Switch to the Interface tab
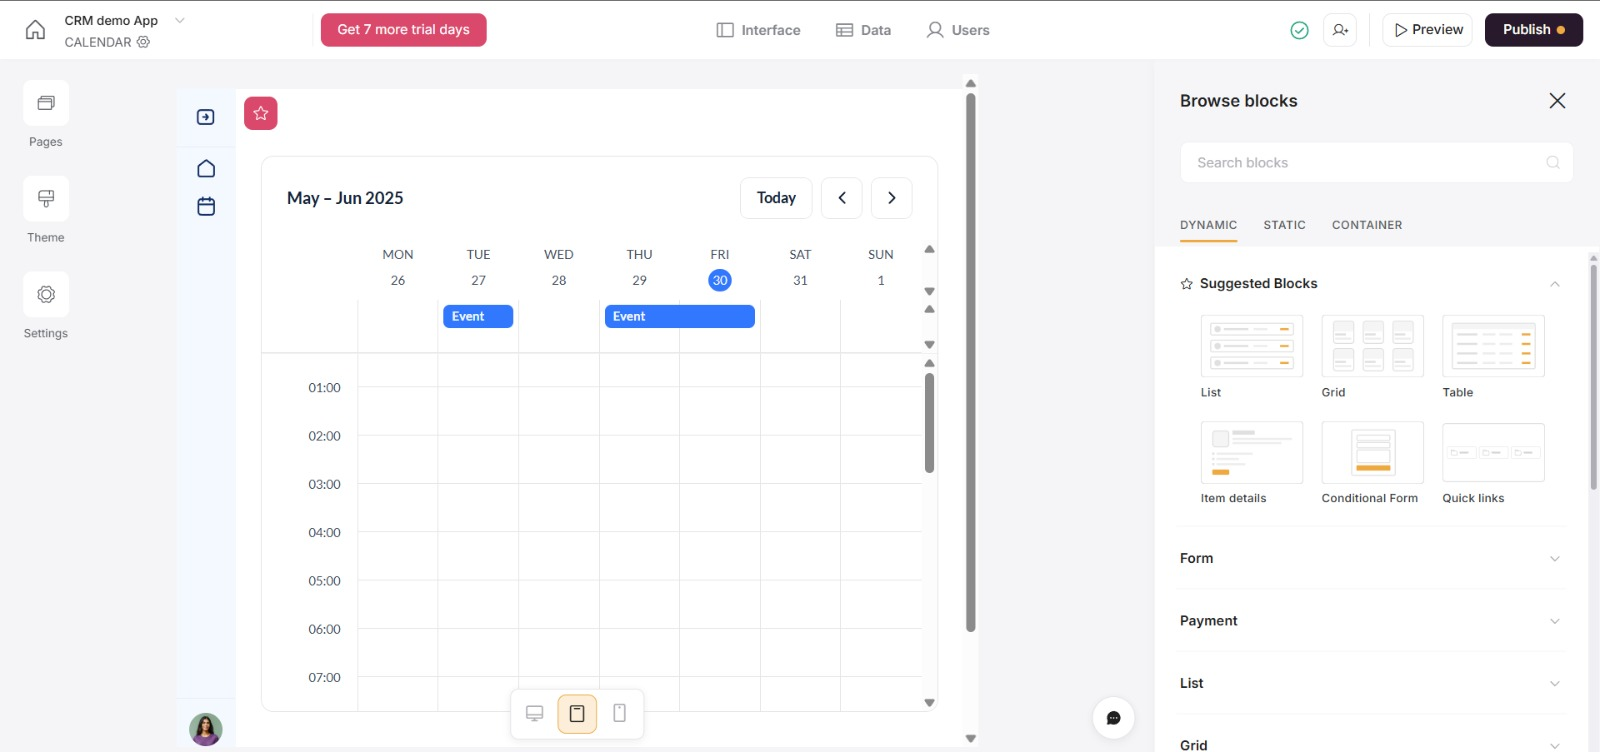The width and height of the screenshot is (1600, 752). pos(759,30)
